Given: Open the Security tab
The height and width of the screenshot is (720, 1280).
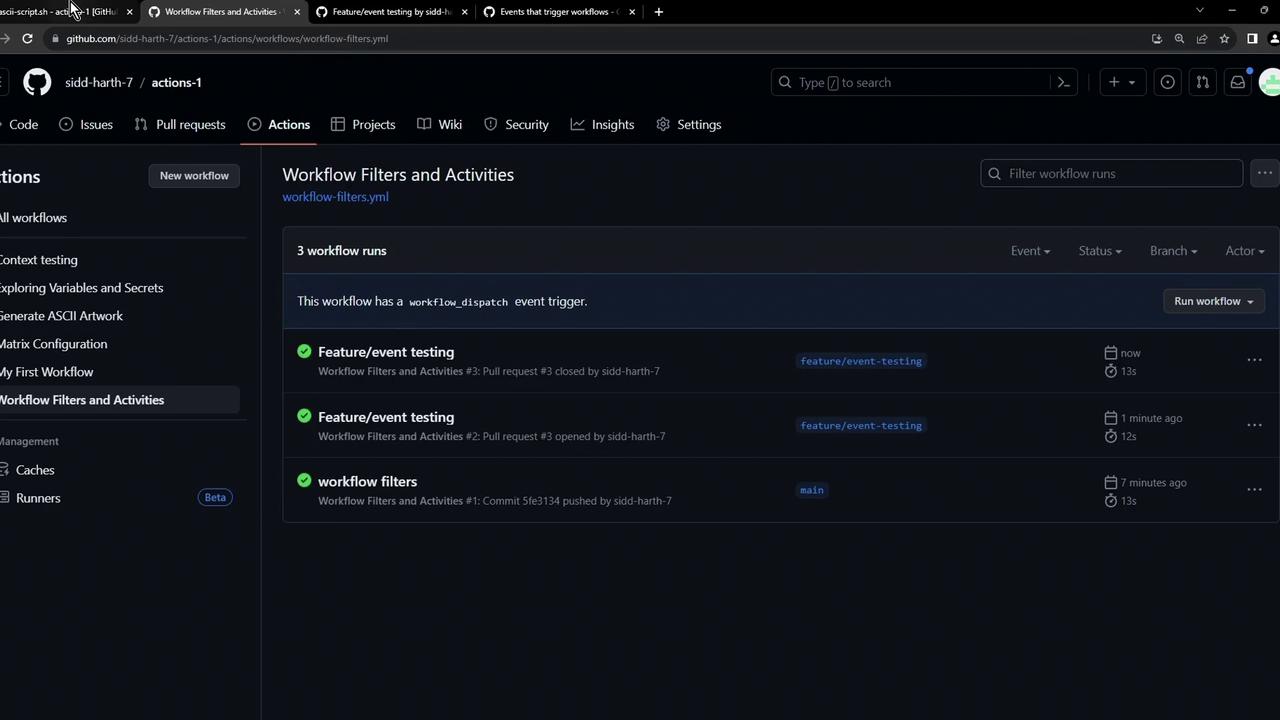Looking at the screenshot, I should (x=516, y=124).
